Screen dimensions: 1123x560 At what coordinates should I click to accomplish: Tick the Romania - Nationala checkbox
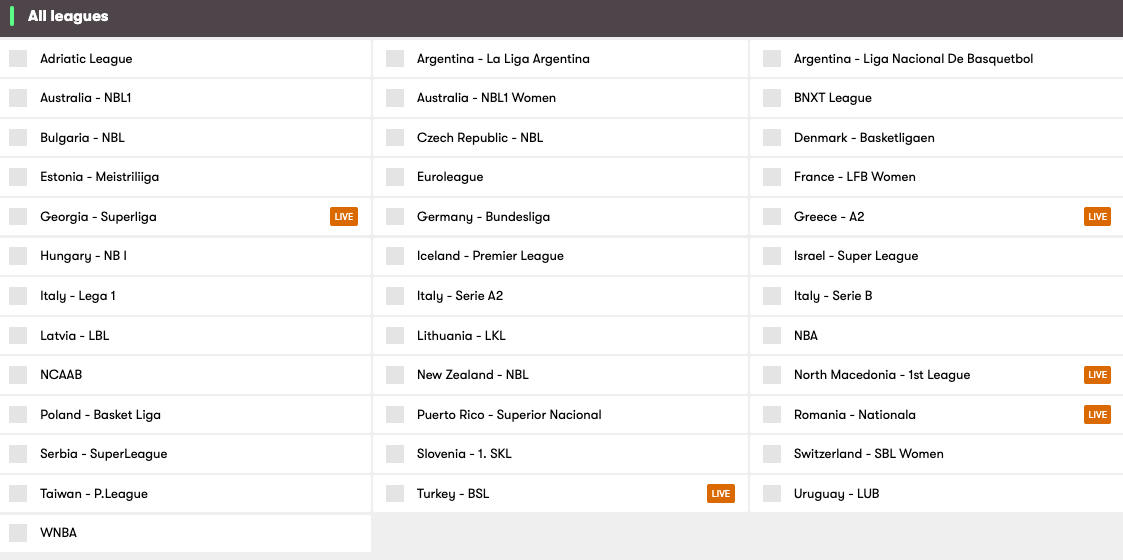[x=772, y=415]
